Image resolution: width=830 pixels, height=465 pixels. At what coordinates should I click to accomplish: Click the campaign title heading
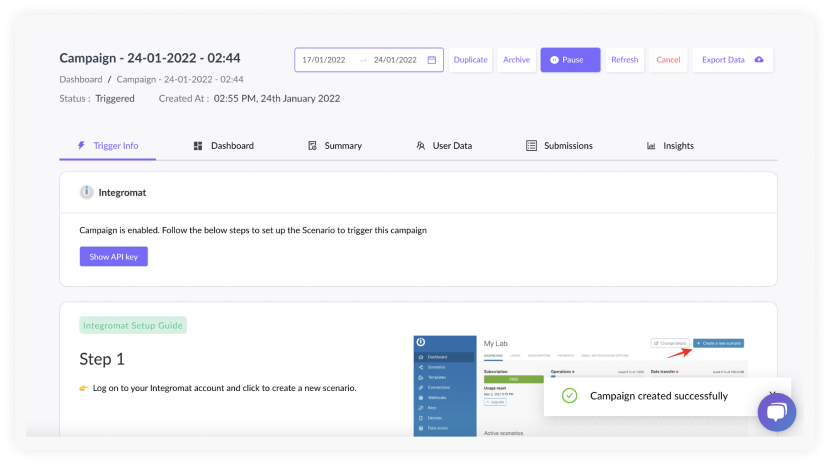point(150,58)
